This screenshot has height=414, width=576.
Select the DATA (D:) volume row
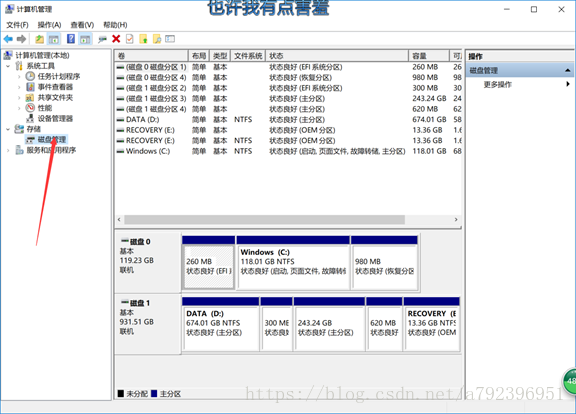click(x=288, y=120)
